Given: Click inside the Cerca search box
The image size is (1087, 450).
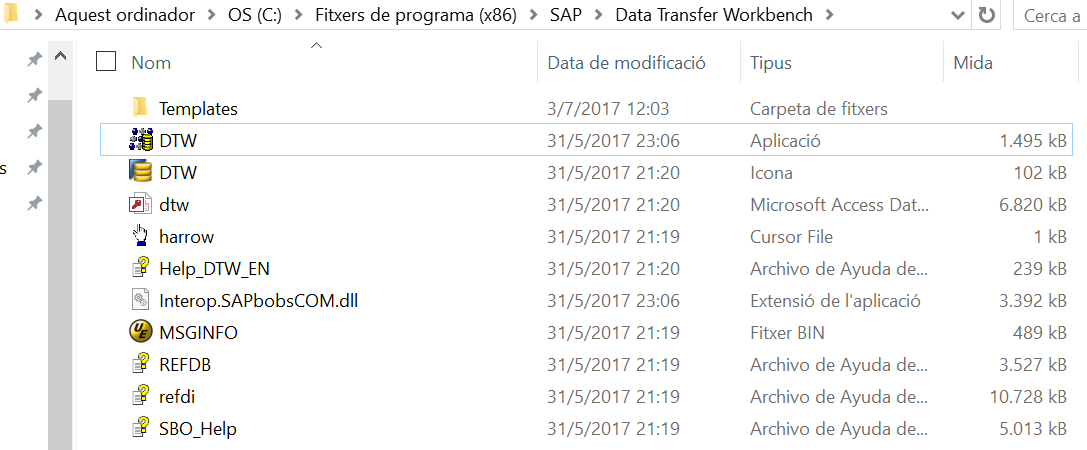Looking at the screenshot, I should pos(1050,15).
